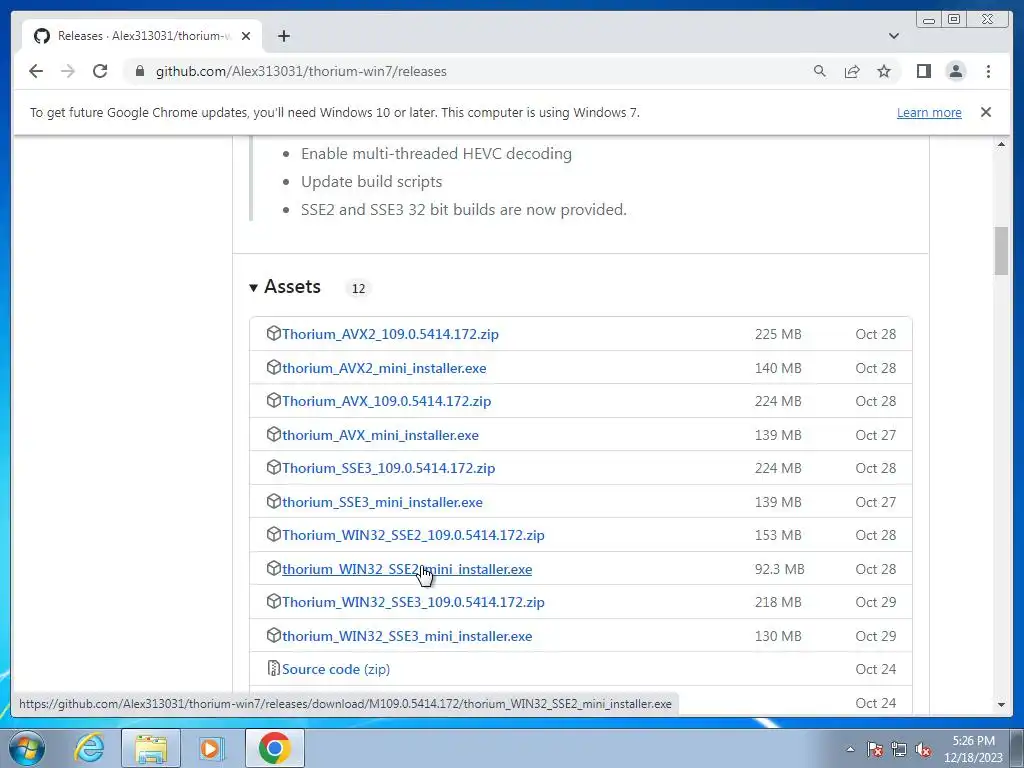Click package icon beside Thorium_AVX zip
Screen dimensions: 1024x768
pos(274,400)
